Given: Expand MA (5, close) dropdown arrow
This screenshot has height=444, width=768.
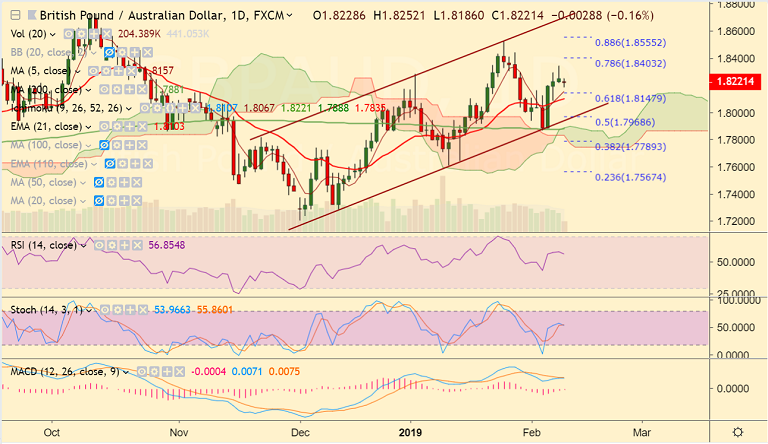Looking at the screenshot, I should point(78,72).
